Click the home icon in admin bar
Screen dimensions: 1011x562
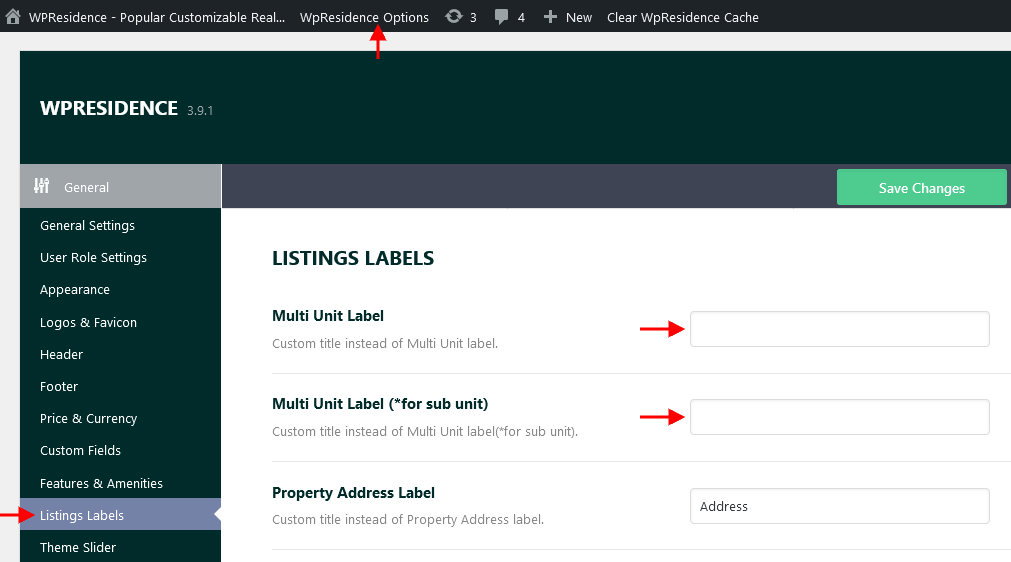click(x=13, y=17)
